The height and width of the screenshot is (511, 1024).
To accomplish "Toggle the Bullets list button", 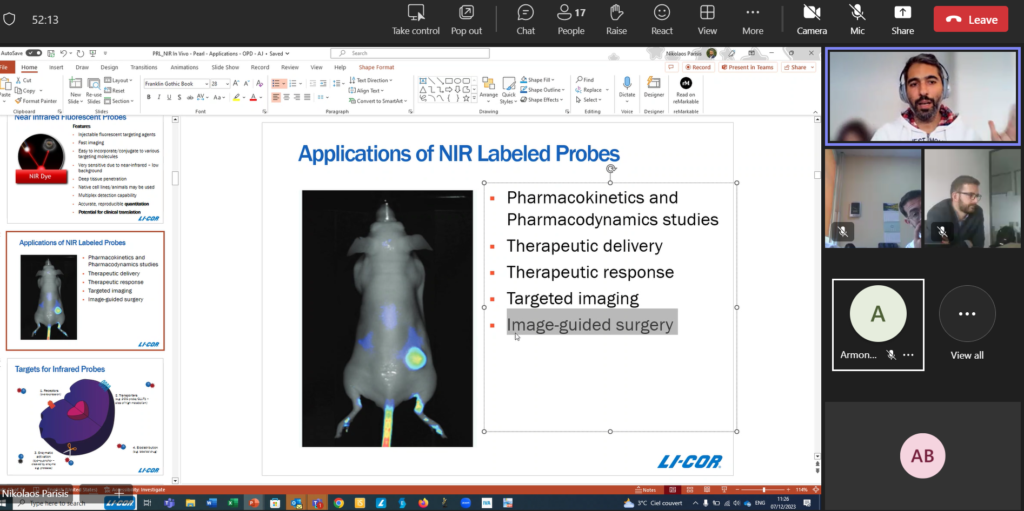I will pos(276,84).
